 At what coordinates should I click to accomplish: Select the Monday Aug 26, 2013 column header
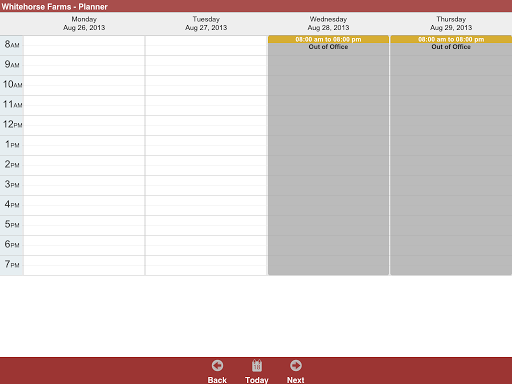(84, 23)
